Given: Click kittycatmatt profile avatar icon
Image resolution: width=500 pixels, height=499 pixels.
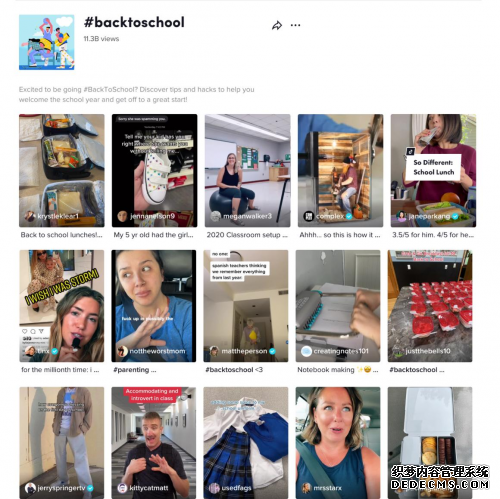Looking at the screenshot, I should [122, 488].
